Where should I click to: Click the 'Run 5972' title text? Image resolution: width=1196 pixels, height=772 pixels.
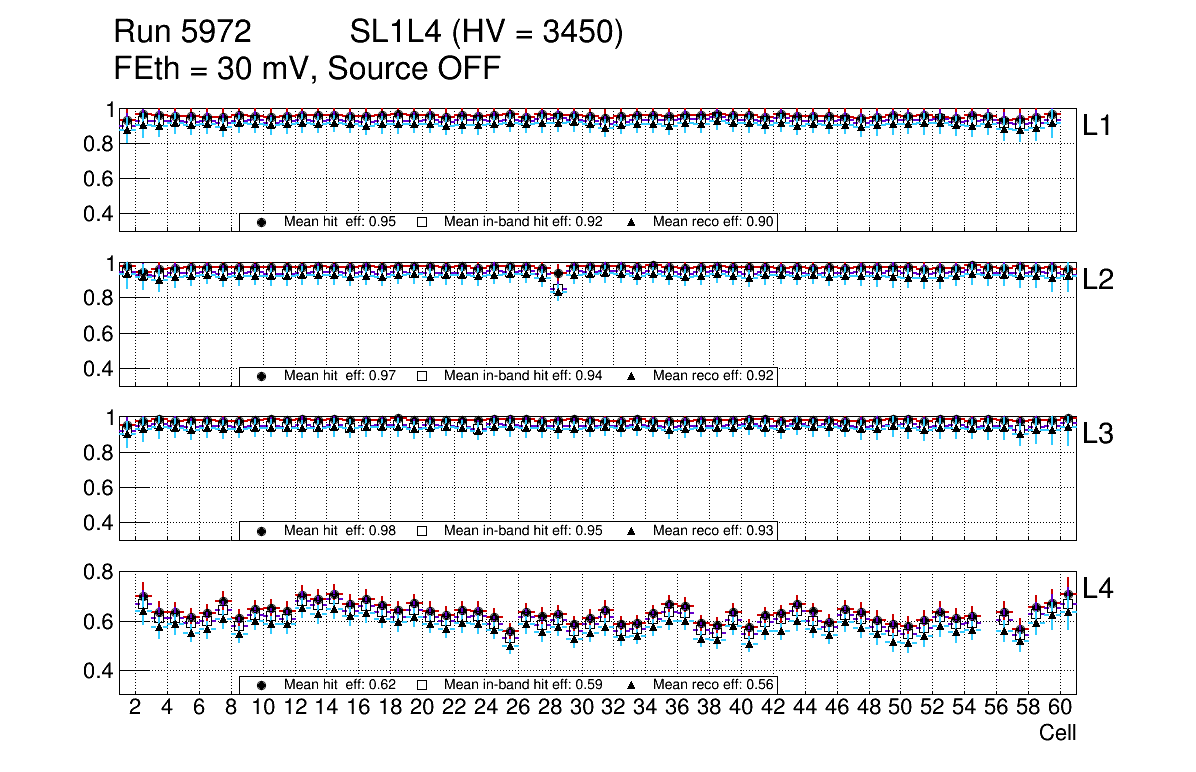point(182,33)
